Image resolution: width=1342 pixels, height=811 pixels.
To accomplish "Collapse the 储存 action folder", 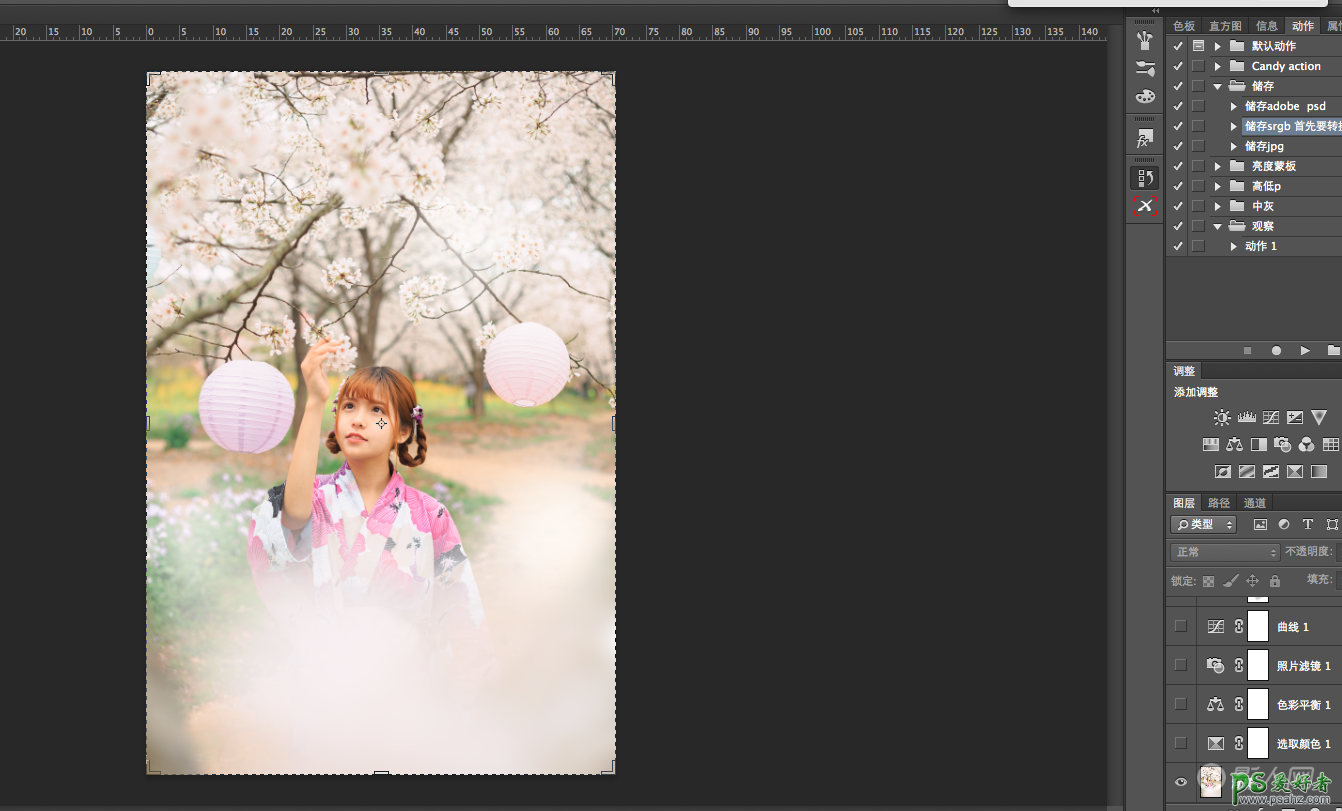I will pos(1217,86).
